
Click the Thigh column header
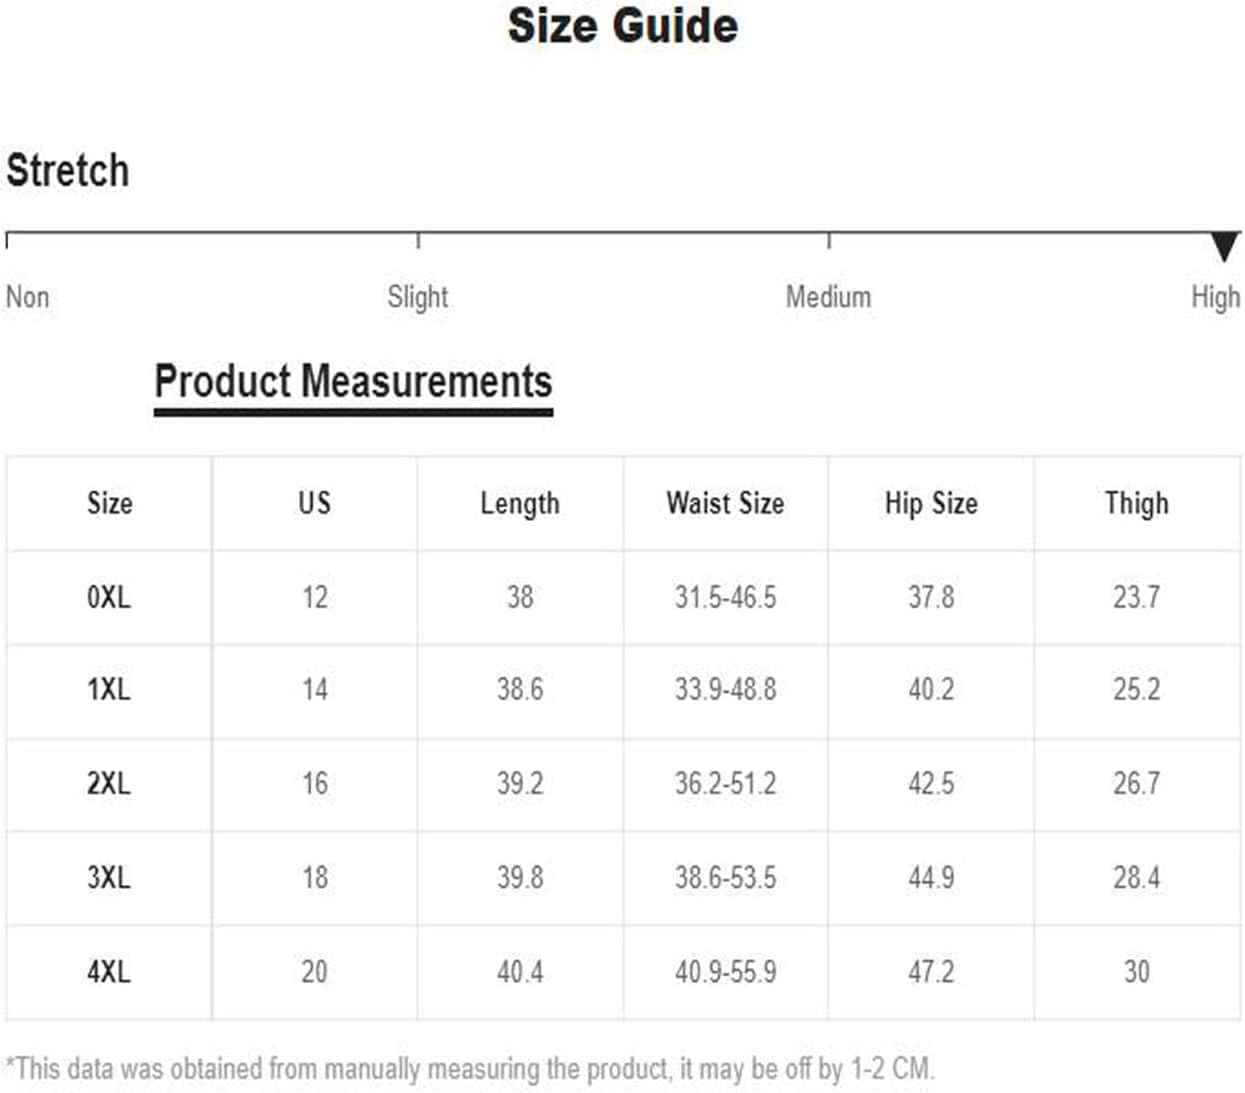[x=1137, y=503]
